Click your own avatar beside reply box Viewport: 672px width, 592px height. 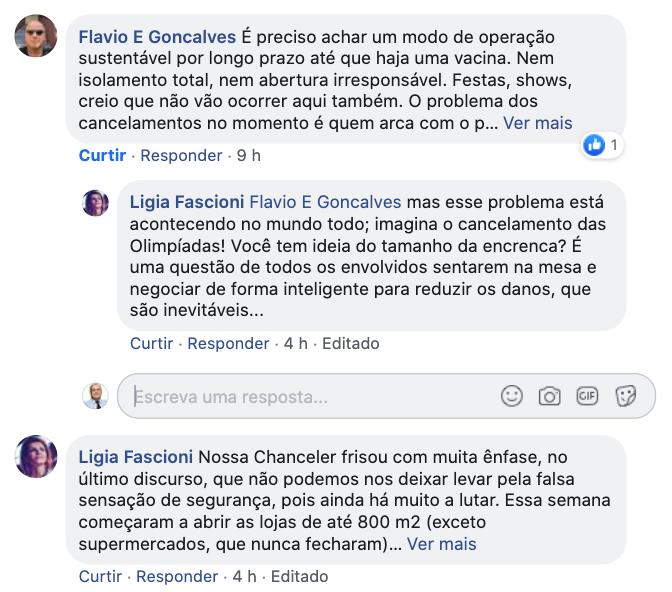[95, 396]
